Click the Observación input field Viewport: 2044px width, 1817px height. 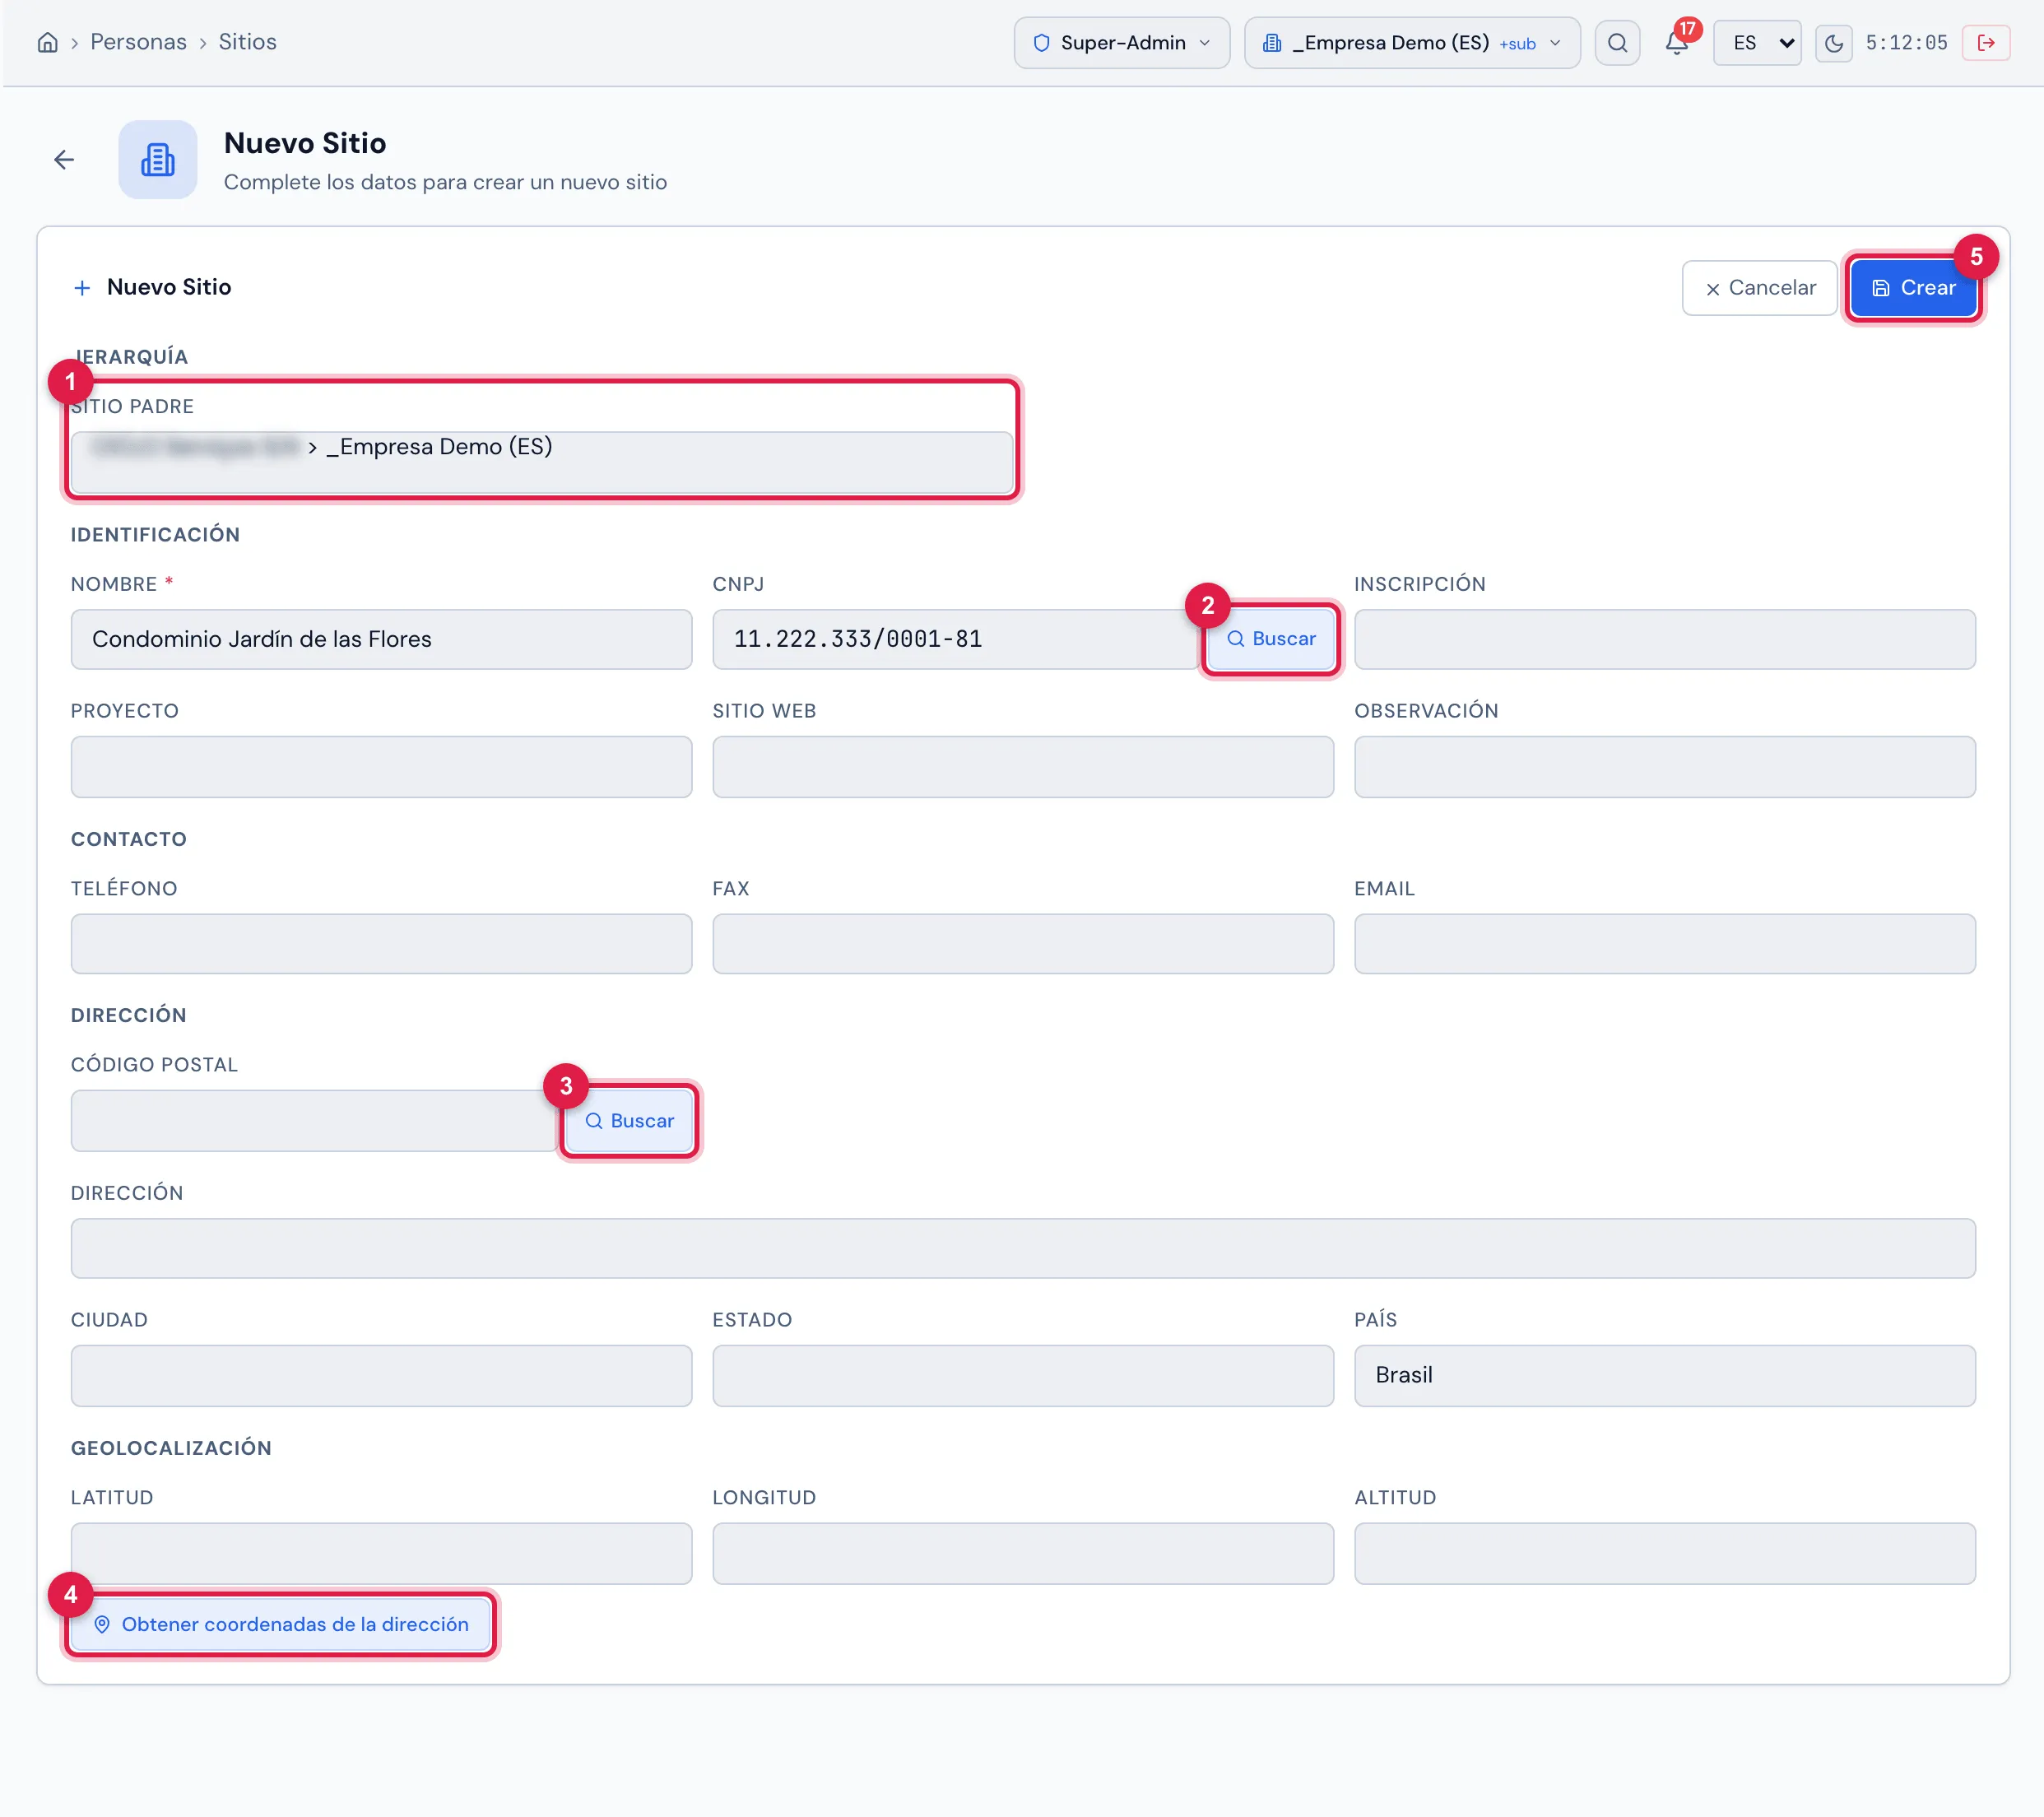coord(1664,767)
